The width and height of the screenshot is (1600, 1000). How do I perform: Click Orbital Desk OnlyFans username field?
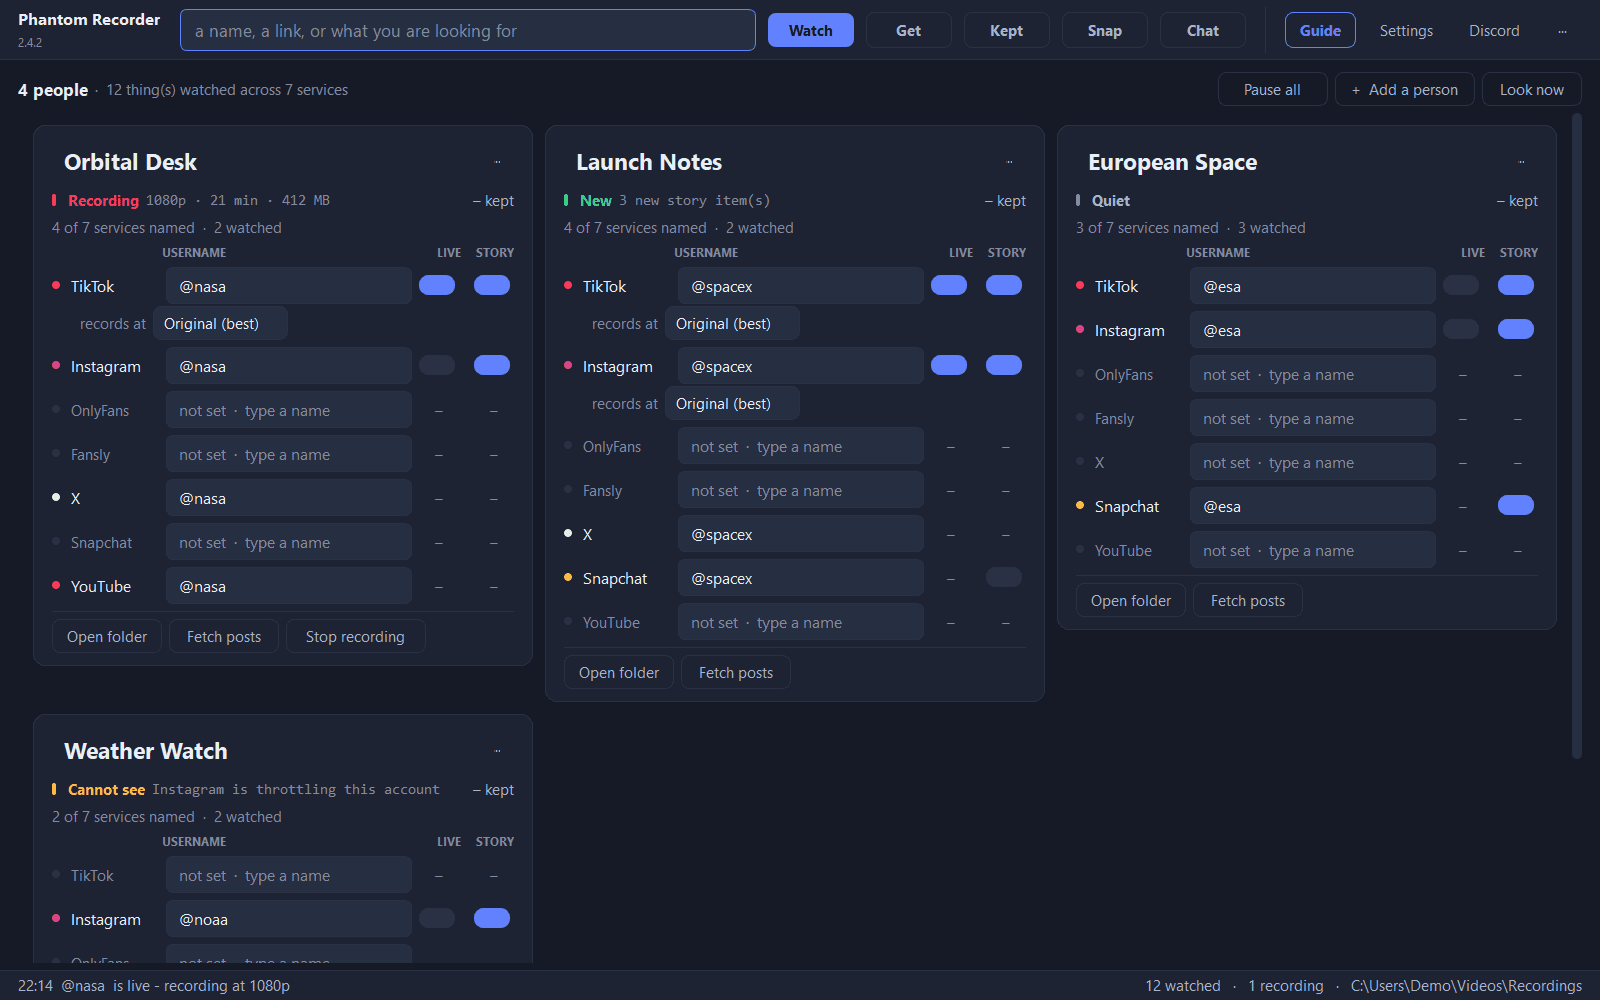[x=288, y=411]
